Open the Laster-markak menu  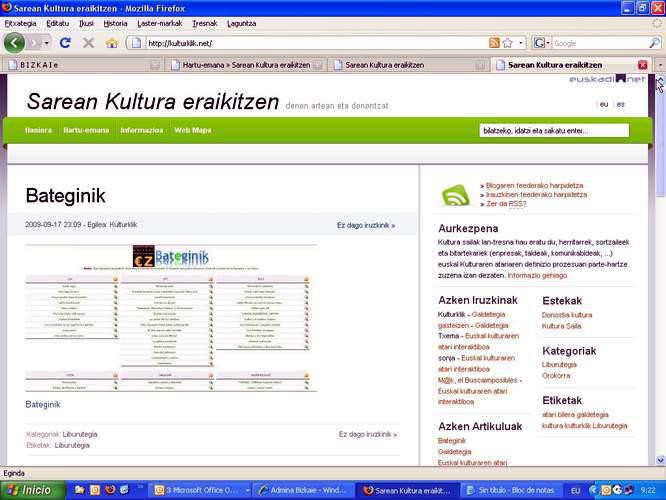tap(160, 24)
